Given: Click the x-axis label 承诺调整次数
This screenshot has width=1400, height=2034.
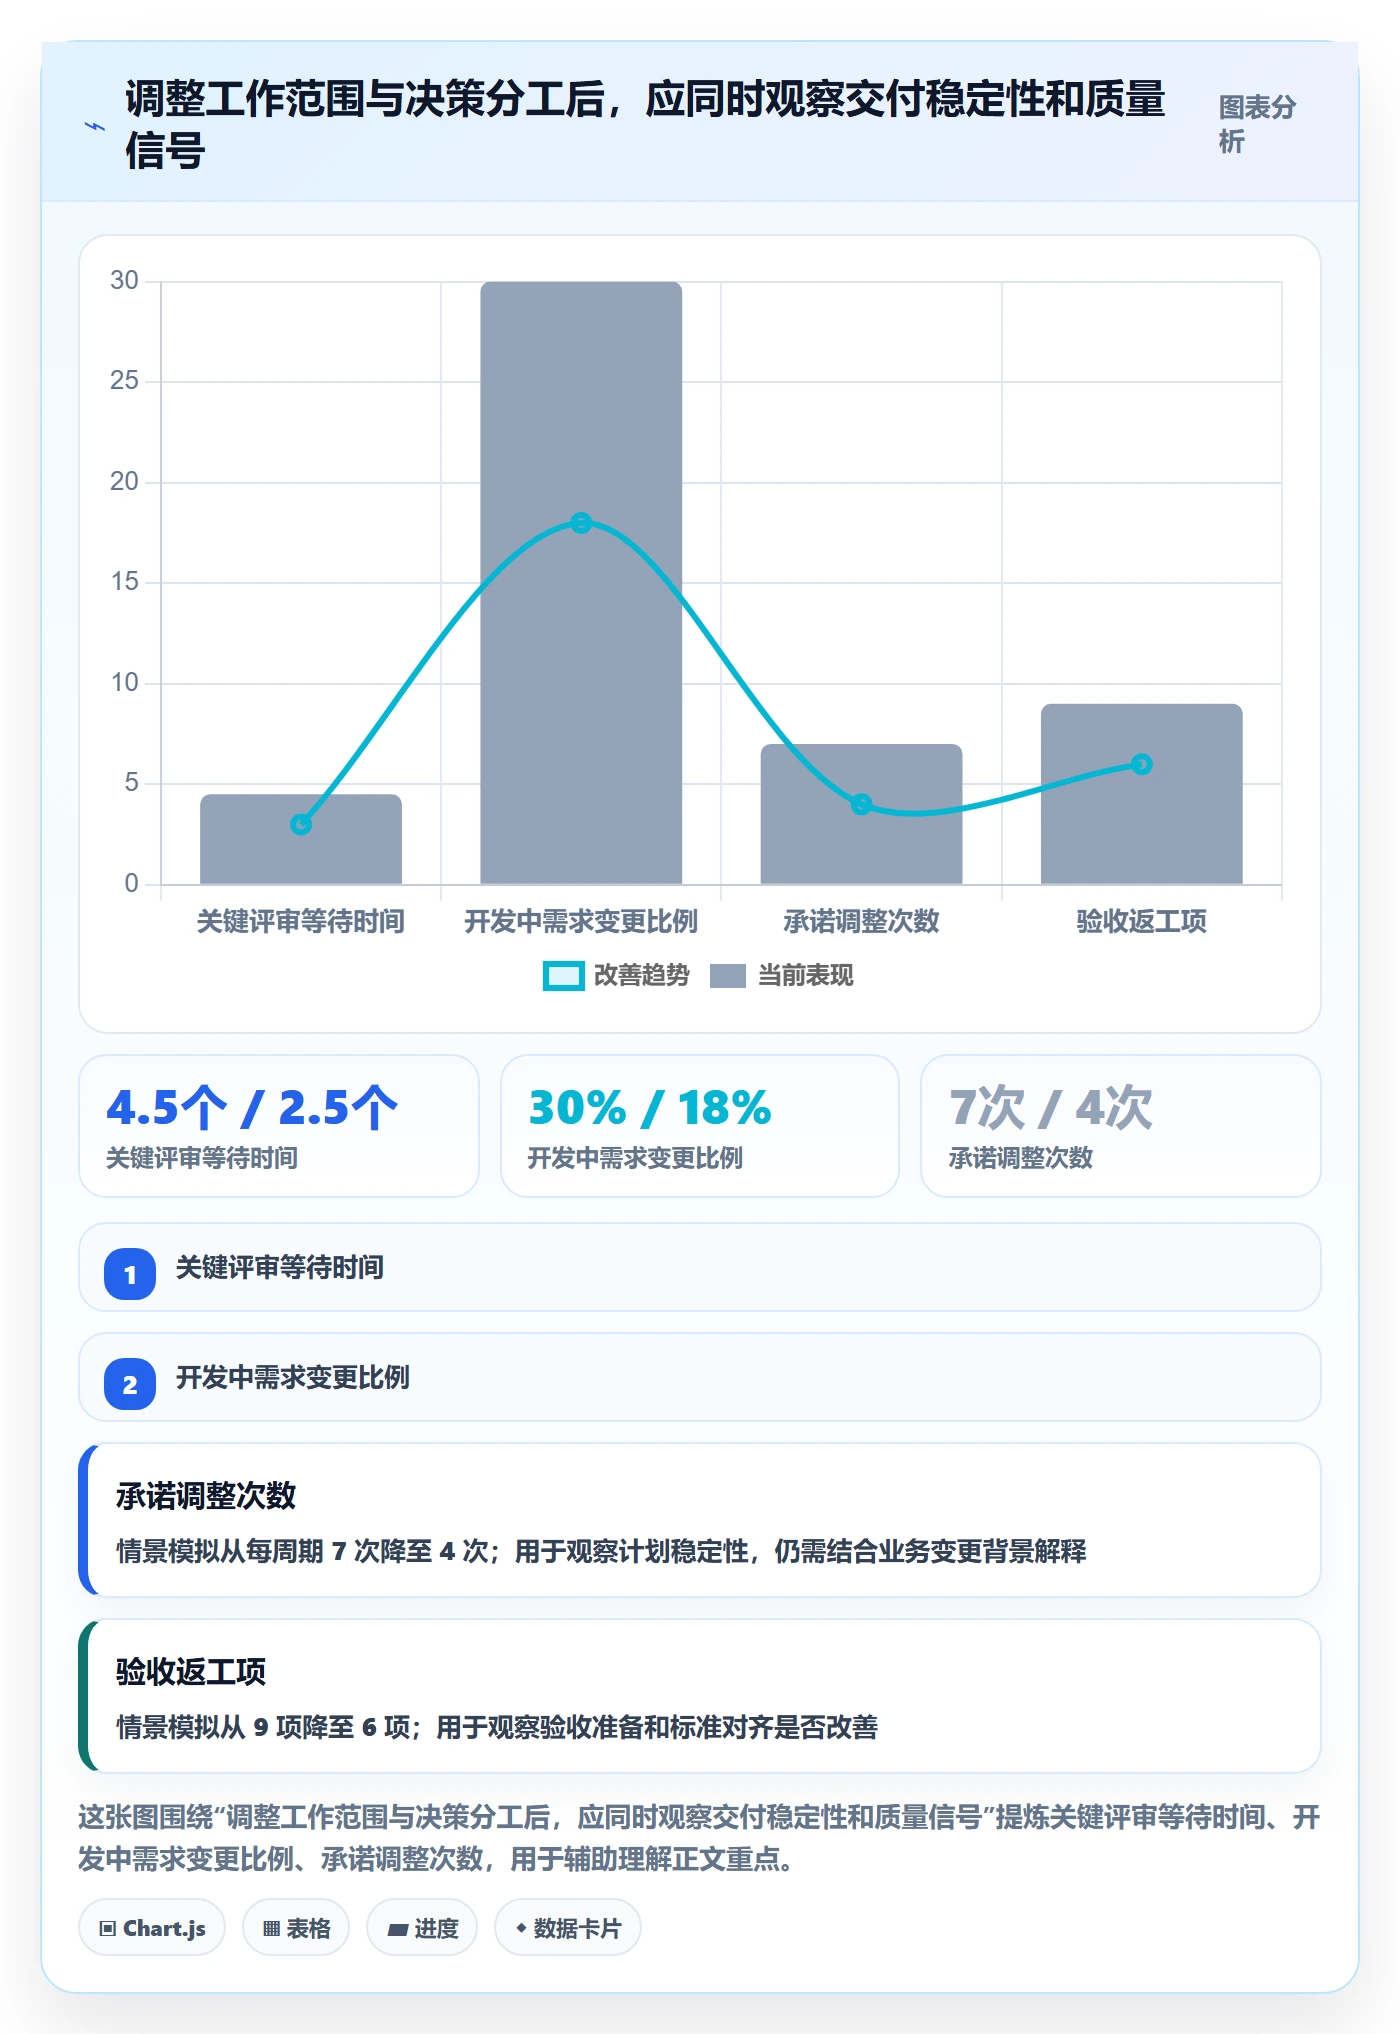Looking at the screenshot, I should tap(861, 921).
